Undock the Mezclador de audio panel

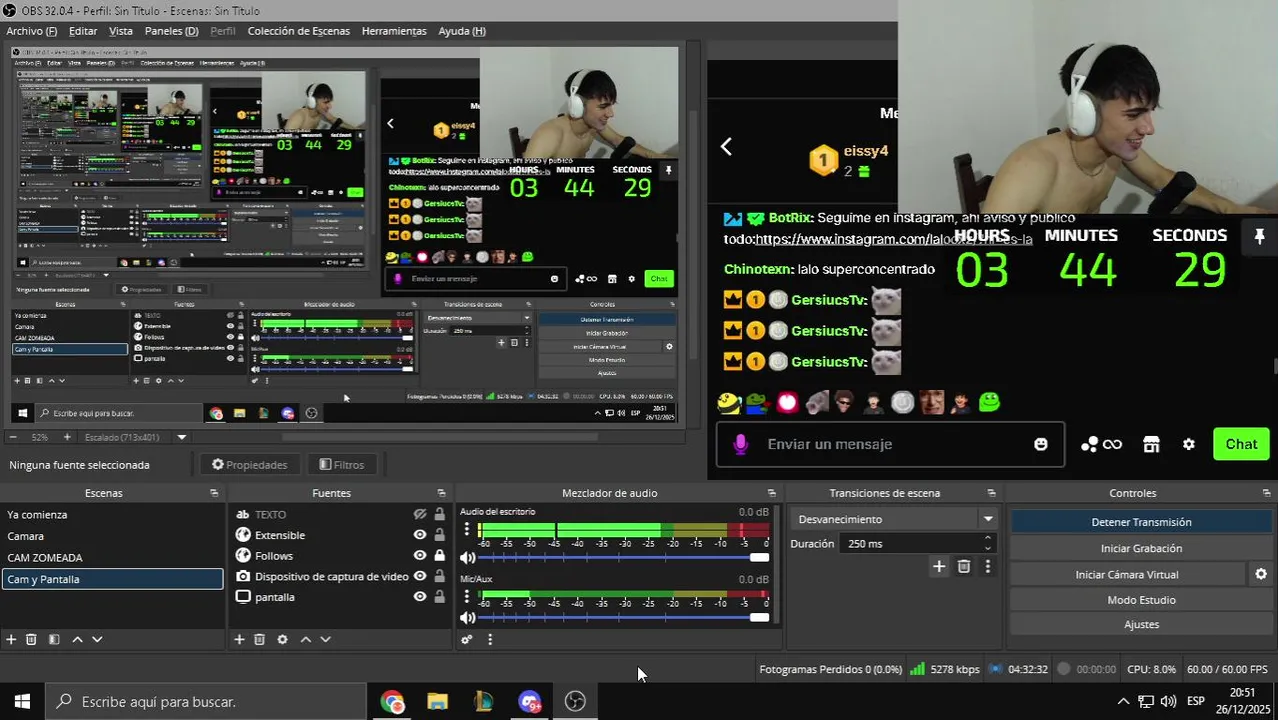click(x=771, y=493)
